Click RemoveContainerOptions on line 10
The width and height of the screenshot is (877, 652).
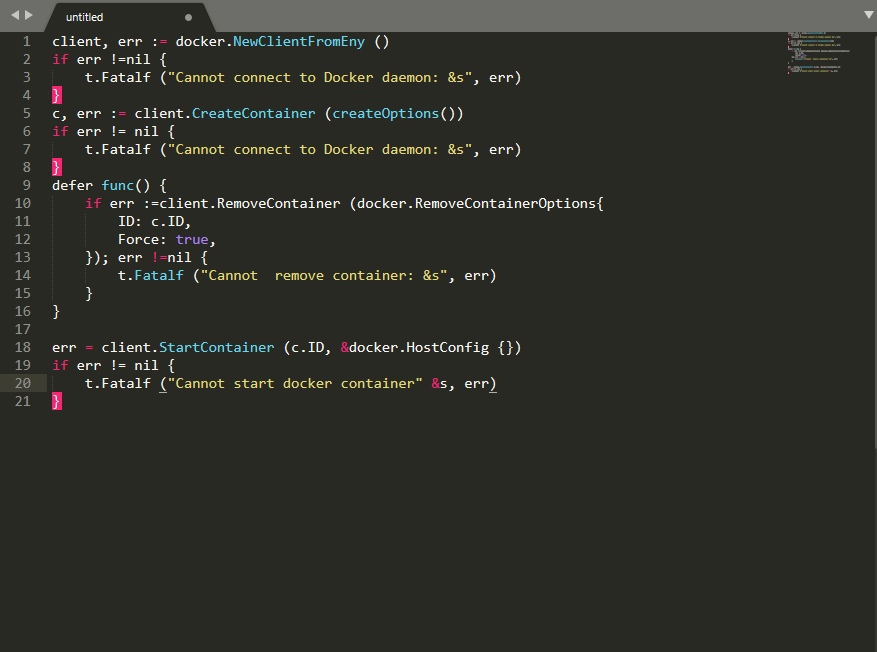[x=505, y=204]
